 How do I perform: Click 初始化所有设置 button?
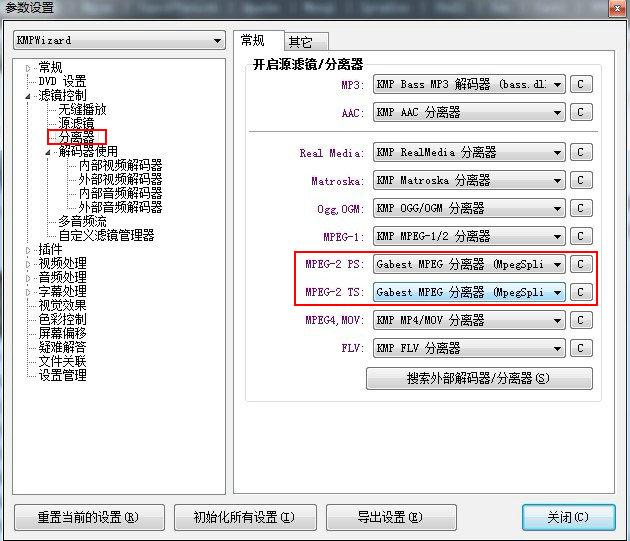(x=245, y=517)
